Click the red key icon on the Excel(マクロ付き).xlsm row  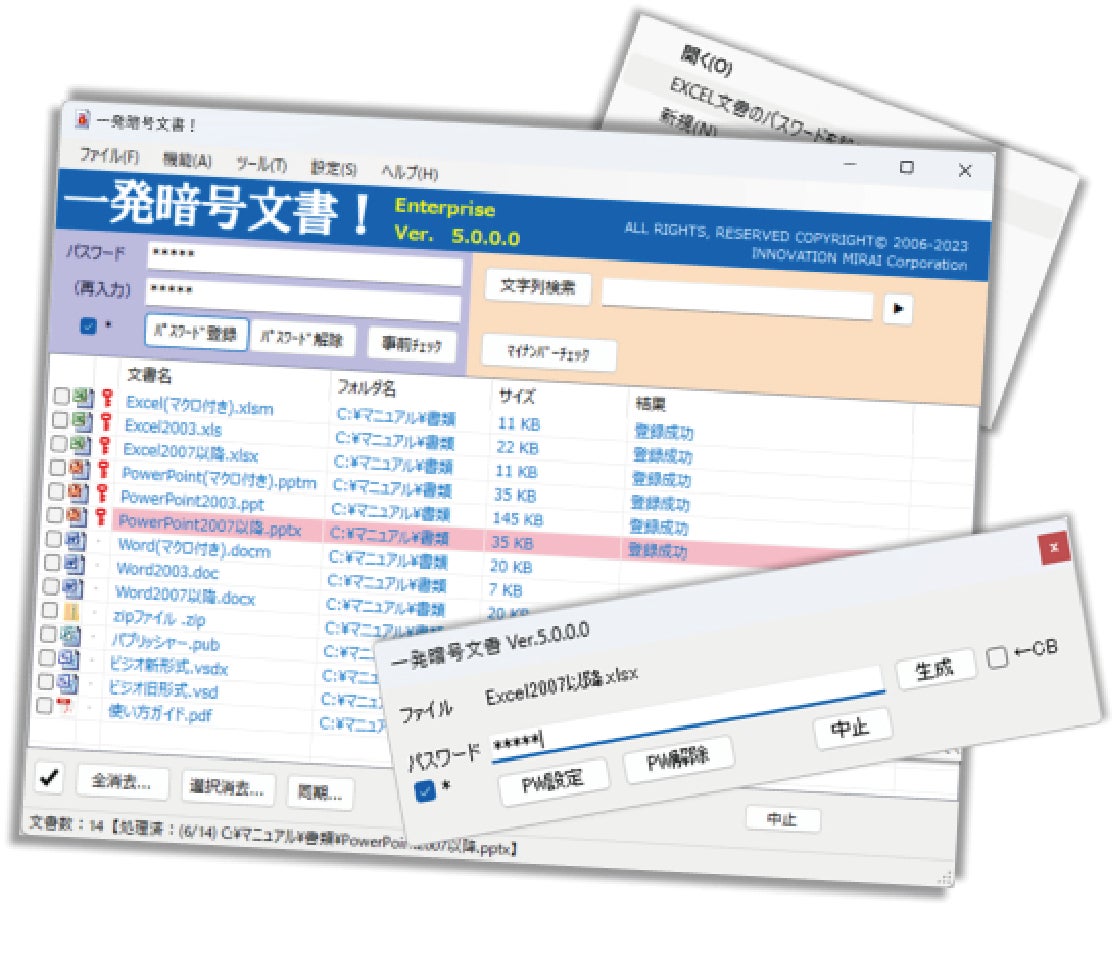tap(108, 398)
